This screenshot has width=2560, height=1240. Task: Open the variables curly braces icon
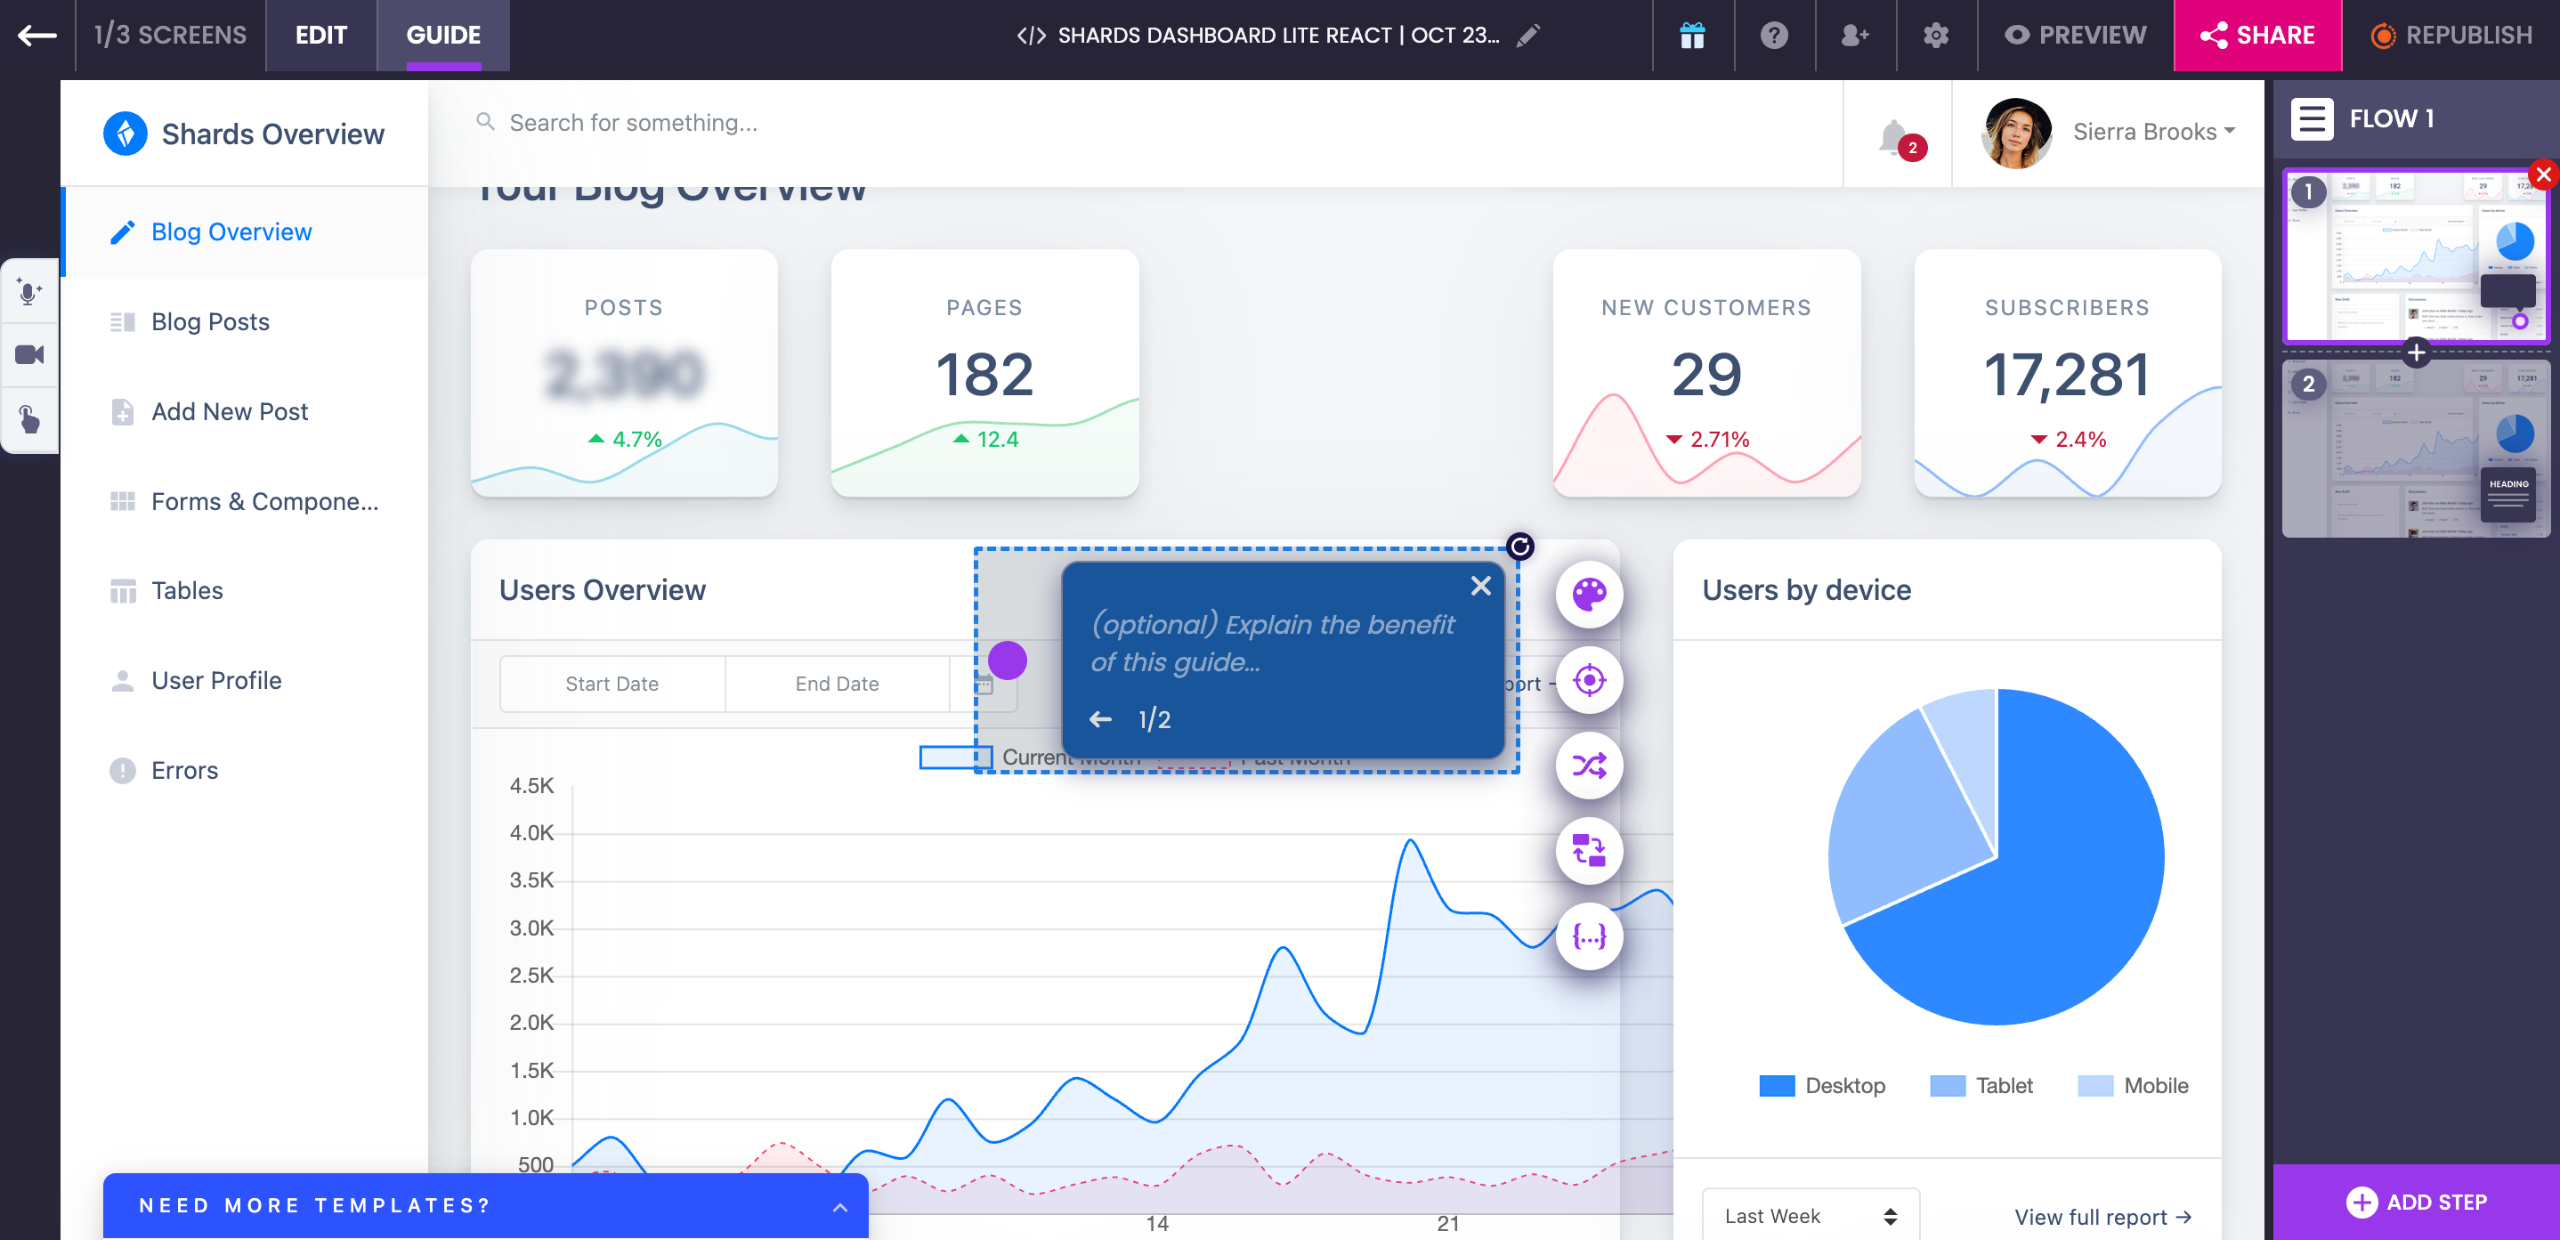(x=1588, y=937)
